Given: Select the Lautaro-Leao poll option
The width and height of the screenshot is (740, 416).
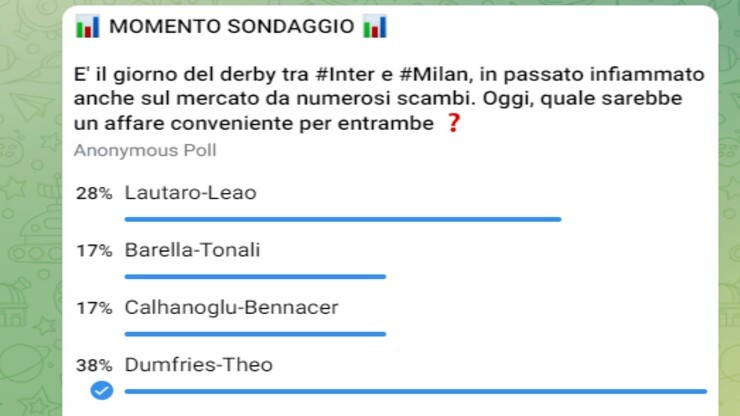Looking at the screenshot, I should (x=191, y=193).
